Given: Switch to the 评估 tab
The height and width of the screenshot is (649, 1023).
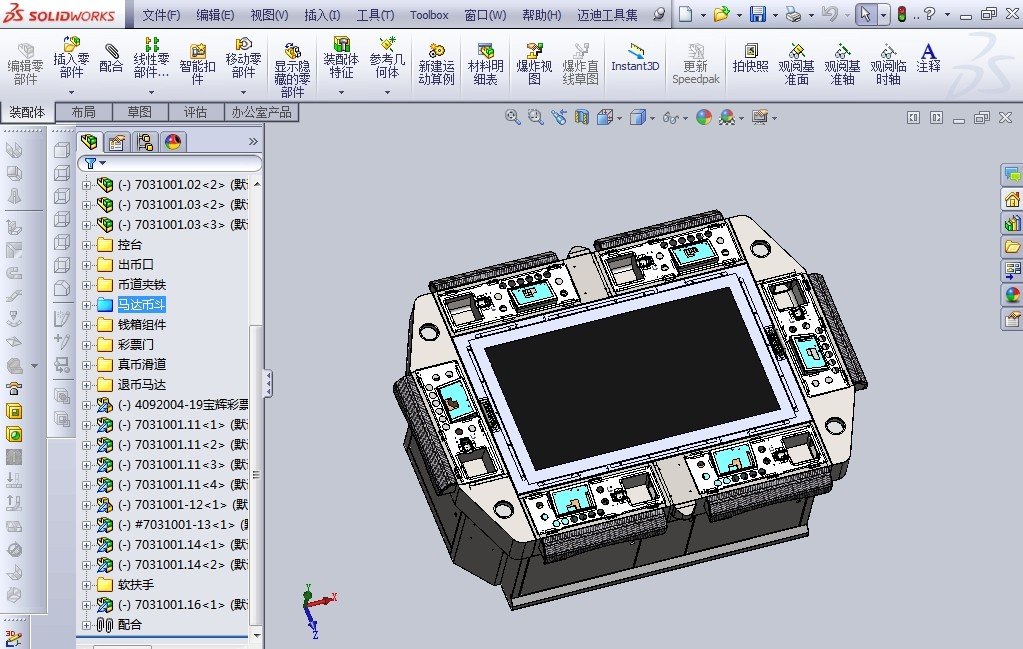Looking at the screenshot, I should coord(198,112).
